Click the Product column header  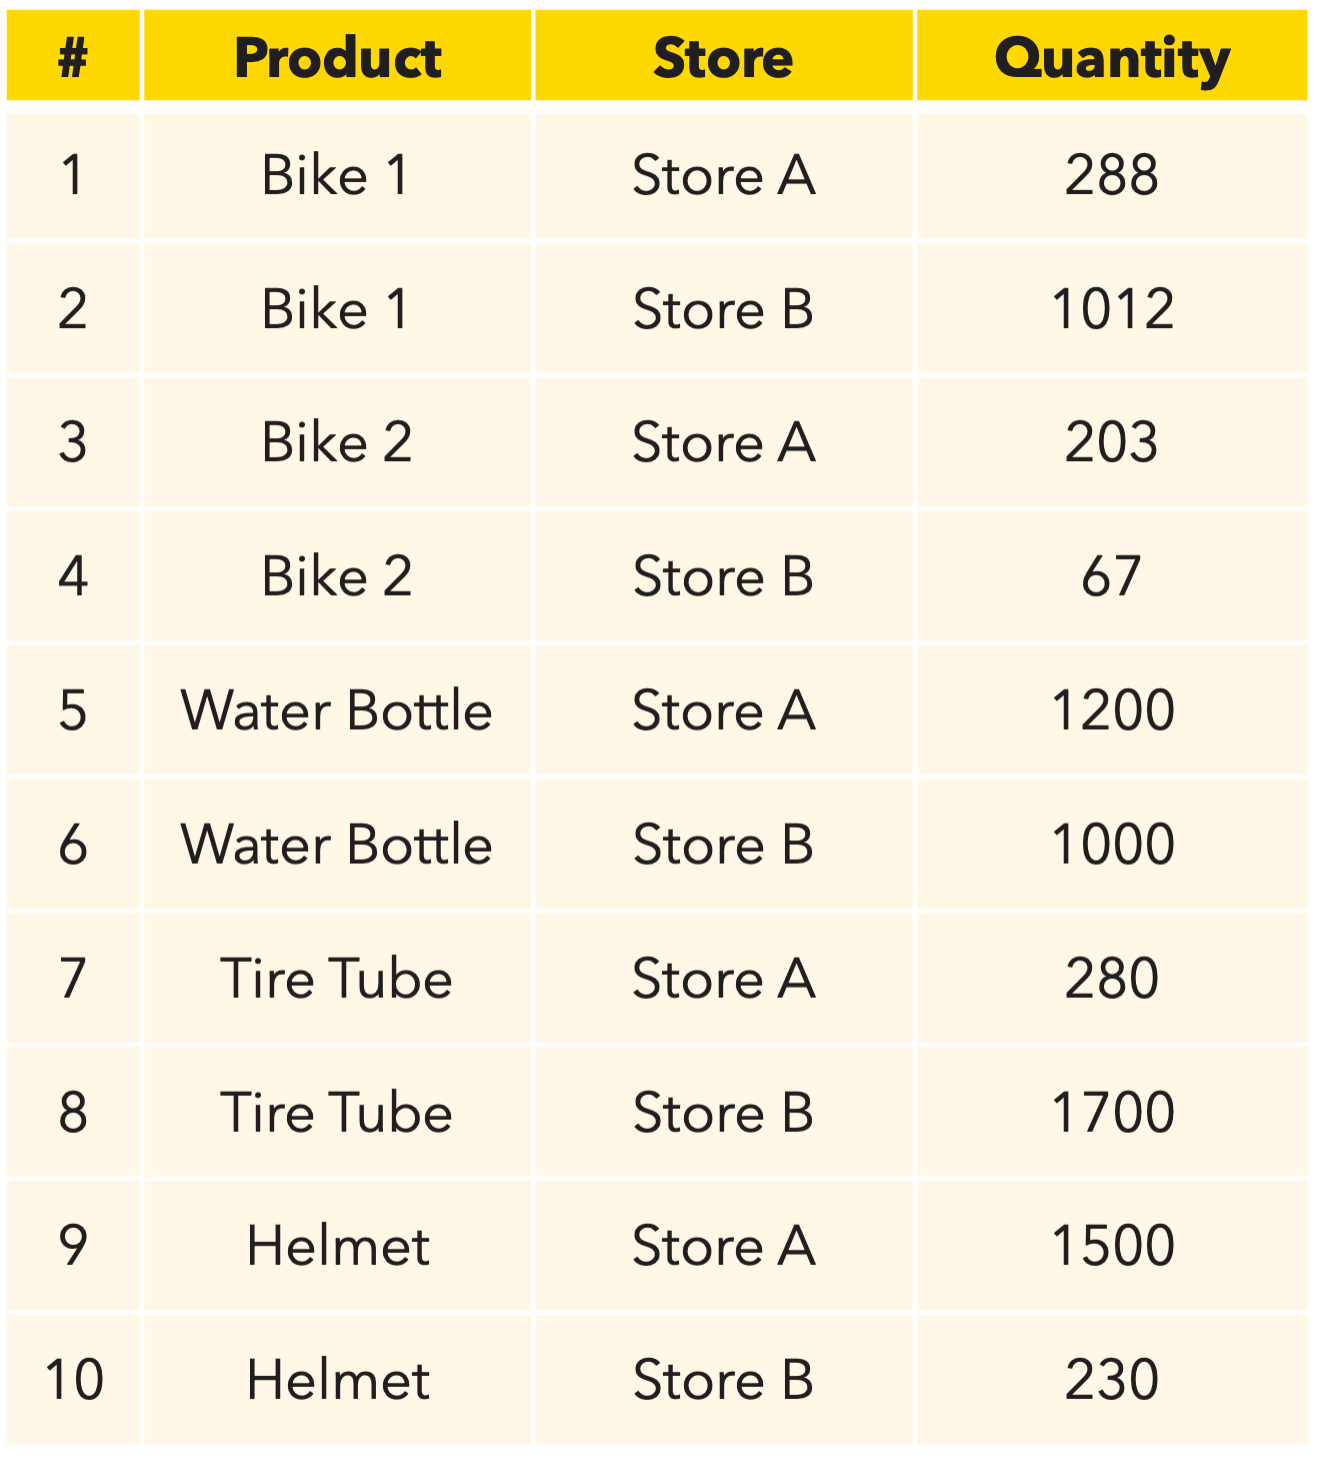coord(337,57)
